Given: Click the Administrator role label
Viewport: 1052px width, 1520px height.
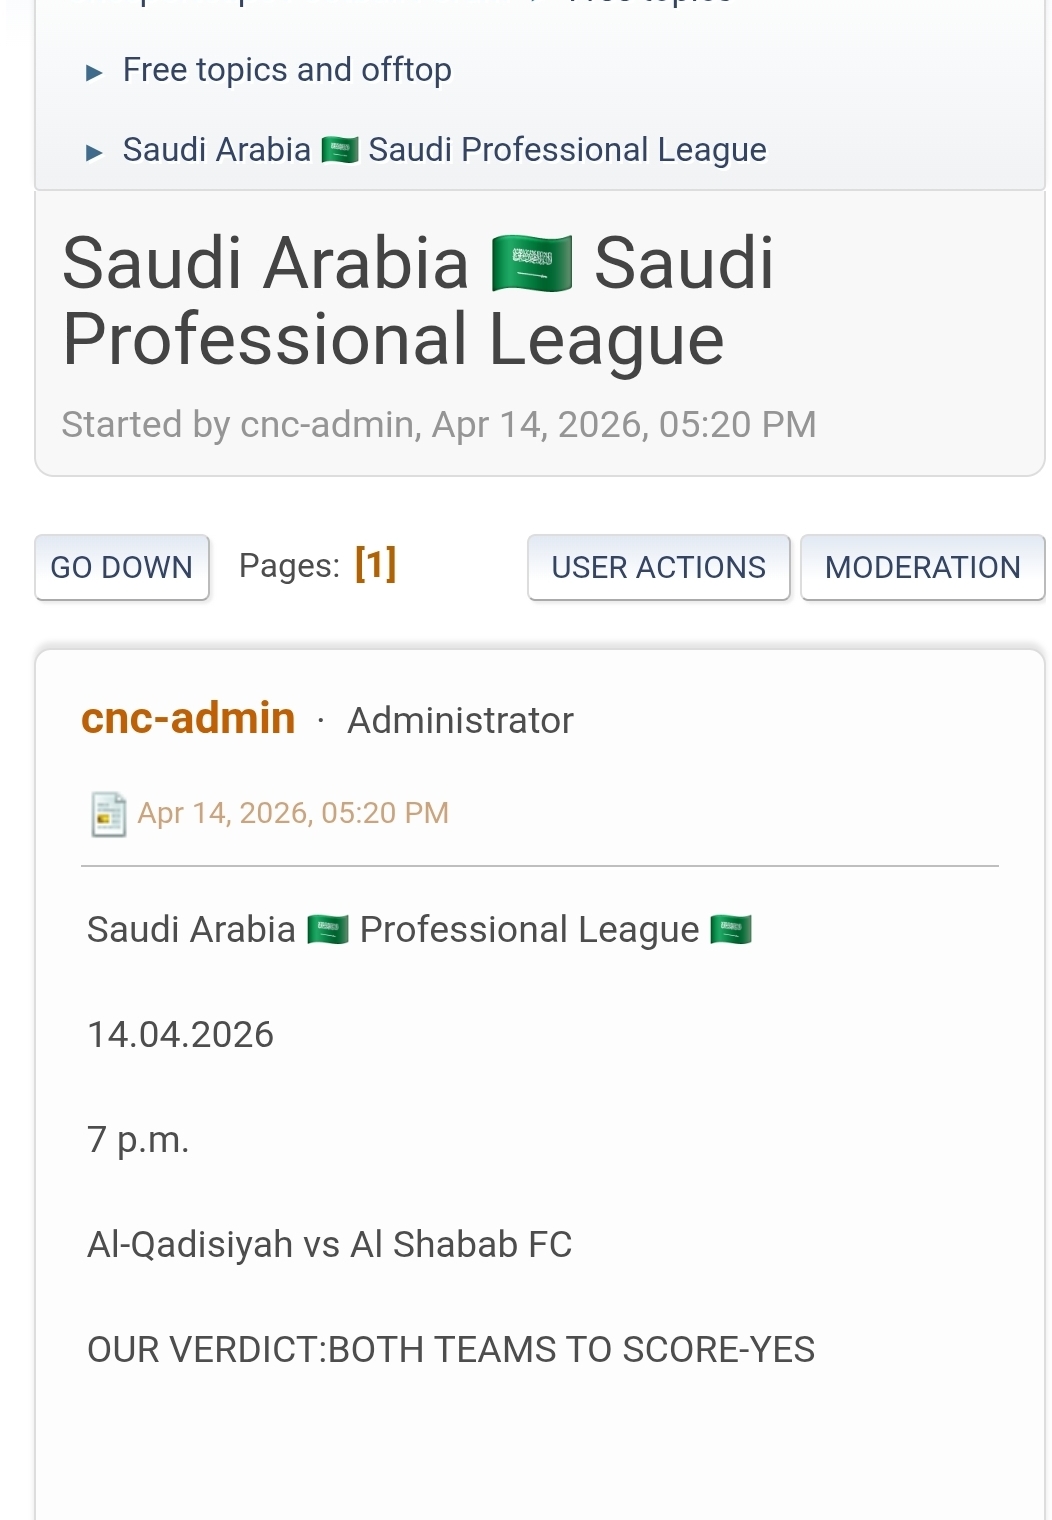Looking at the screenshot, I should coord(460,721).
